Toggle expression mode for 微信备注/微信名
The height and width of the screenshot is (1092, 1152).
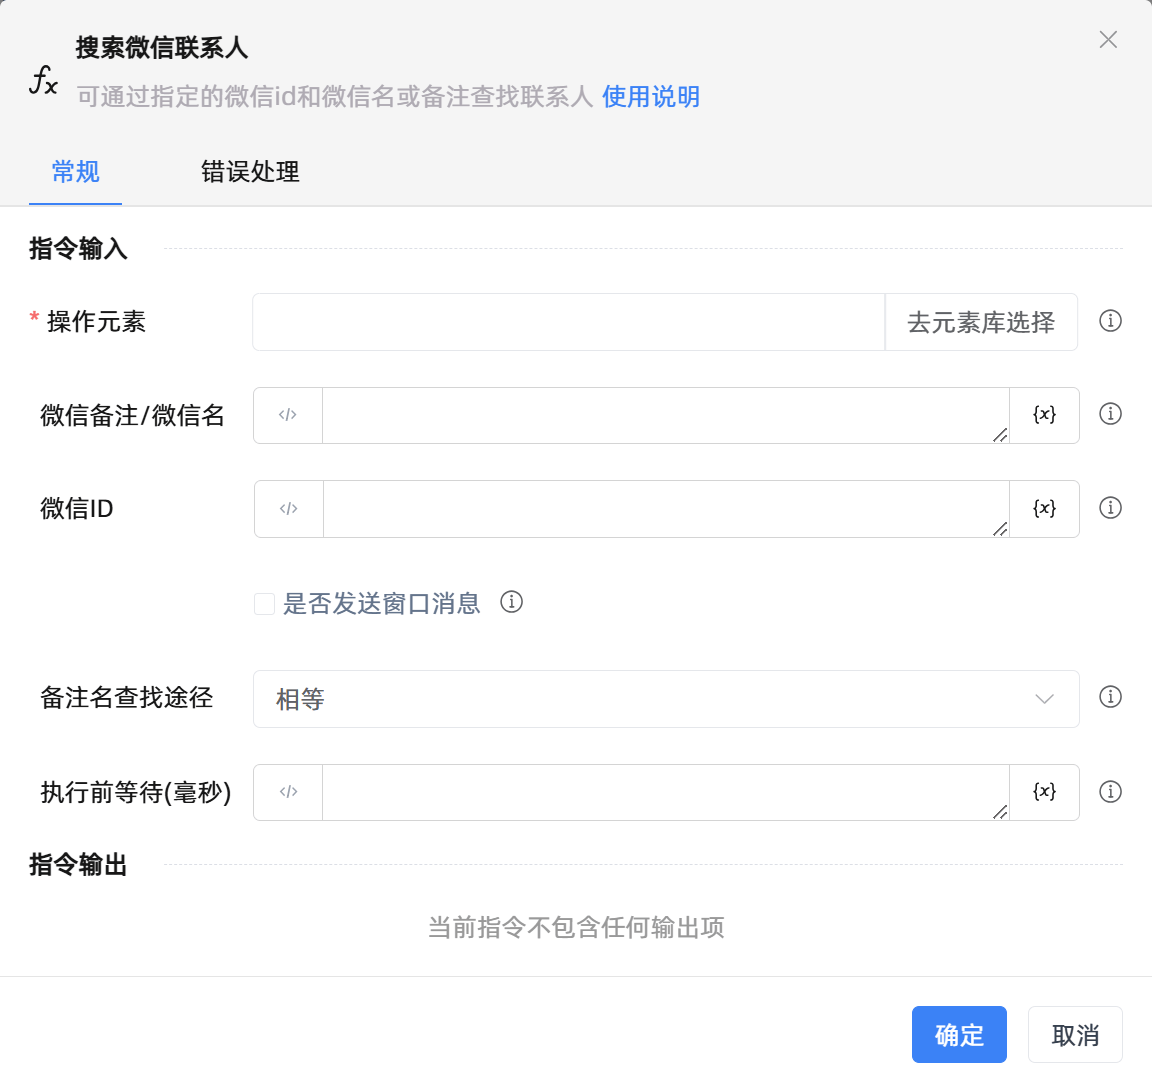(x=288, y=415)
